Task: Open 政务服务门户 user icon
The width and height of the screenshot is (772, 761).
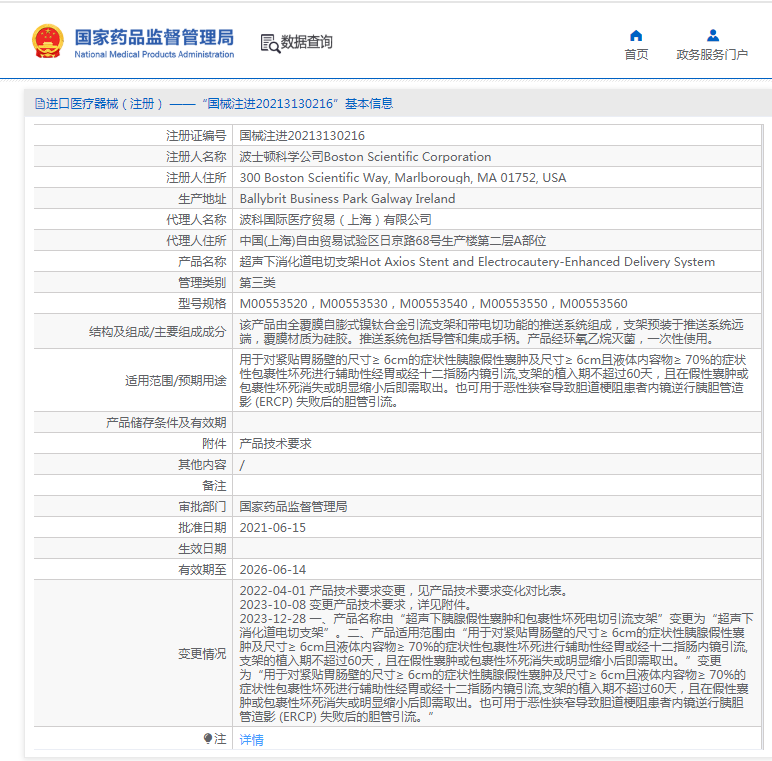Action: (712, 35)
